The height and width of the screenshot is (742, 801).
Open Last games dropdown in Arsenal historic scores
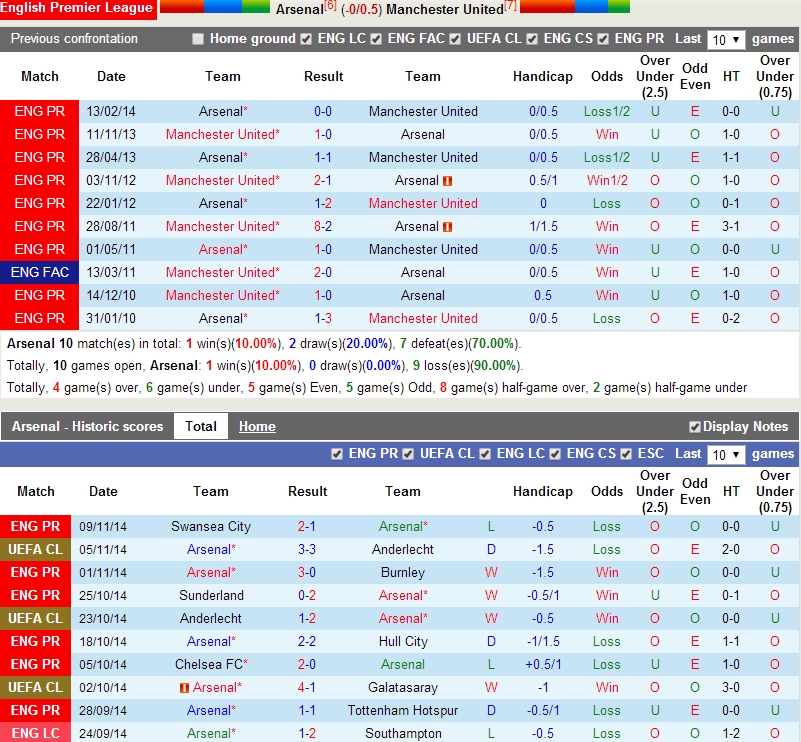pos(726,454)
